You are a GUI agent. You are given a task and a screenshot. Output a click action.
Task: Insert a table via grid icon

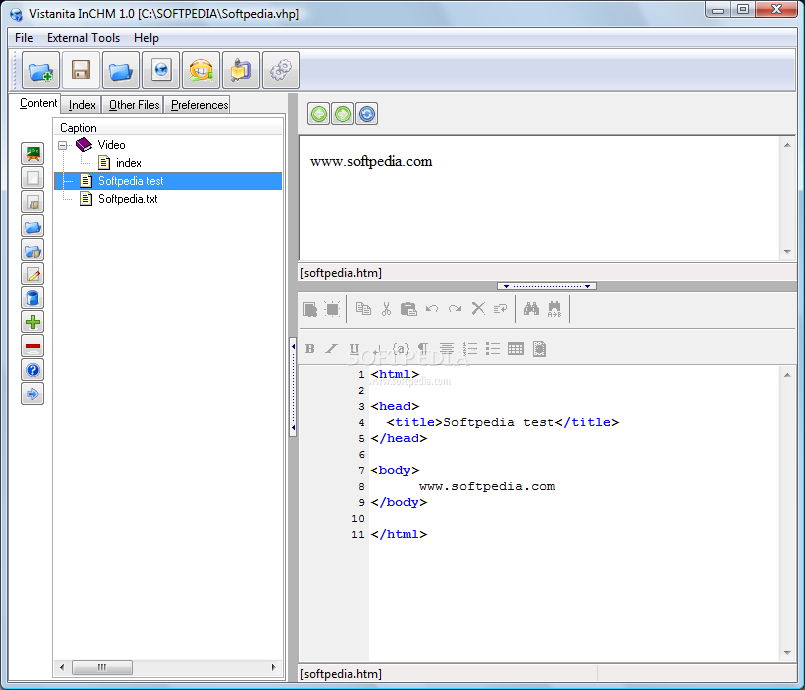516,349
